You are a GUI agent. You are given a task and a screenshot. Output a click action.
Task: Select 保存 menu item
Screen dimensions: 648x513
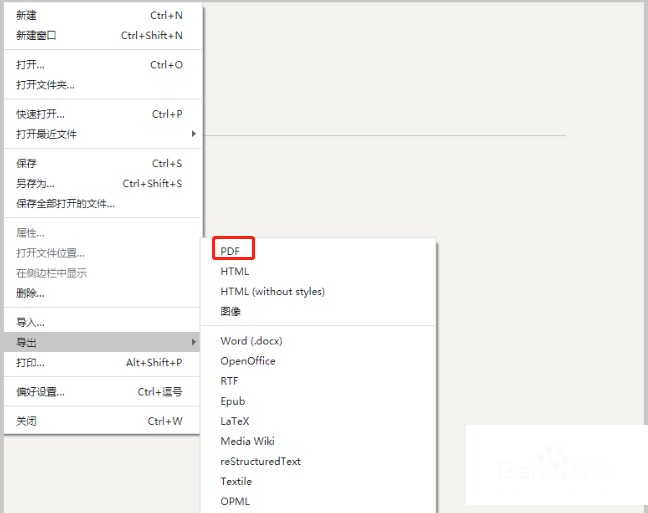(102, 163)
